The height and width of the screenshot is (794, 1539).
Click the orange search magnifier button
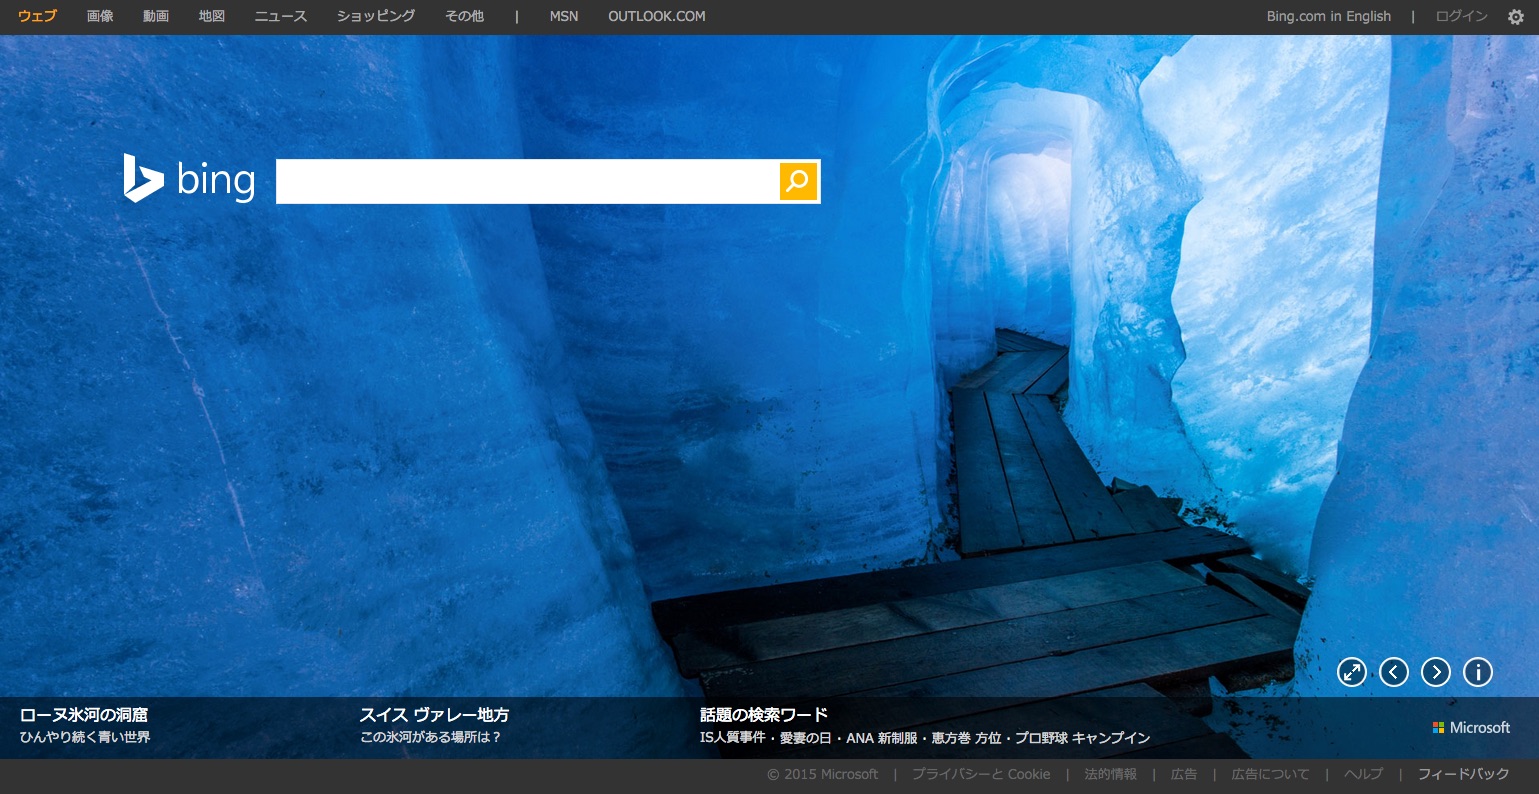(x=798, y=181)
